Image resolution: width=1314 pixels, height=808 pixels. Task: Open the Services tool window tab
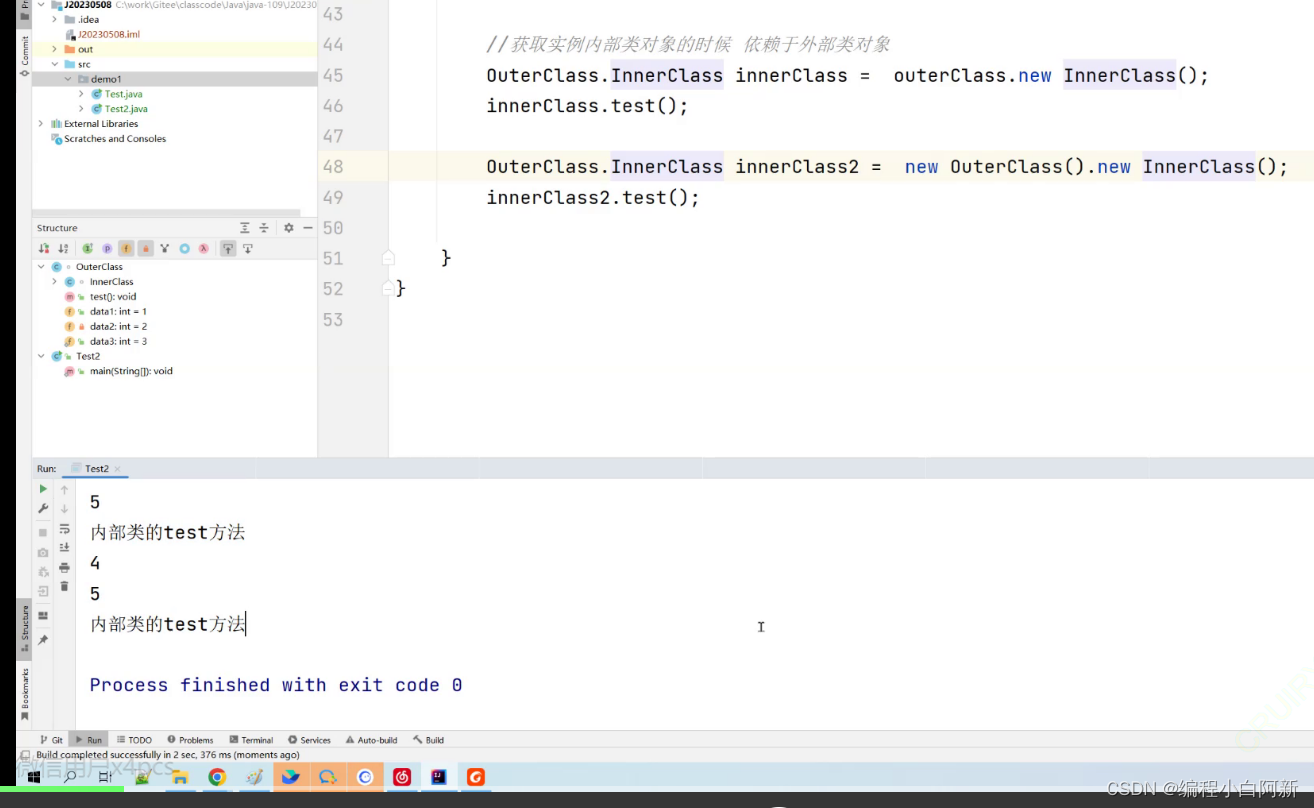coord(309,740)
